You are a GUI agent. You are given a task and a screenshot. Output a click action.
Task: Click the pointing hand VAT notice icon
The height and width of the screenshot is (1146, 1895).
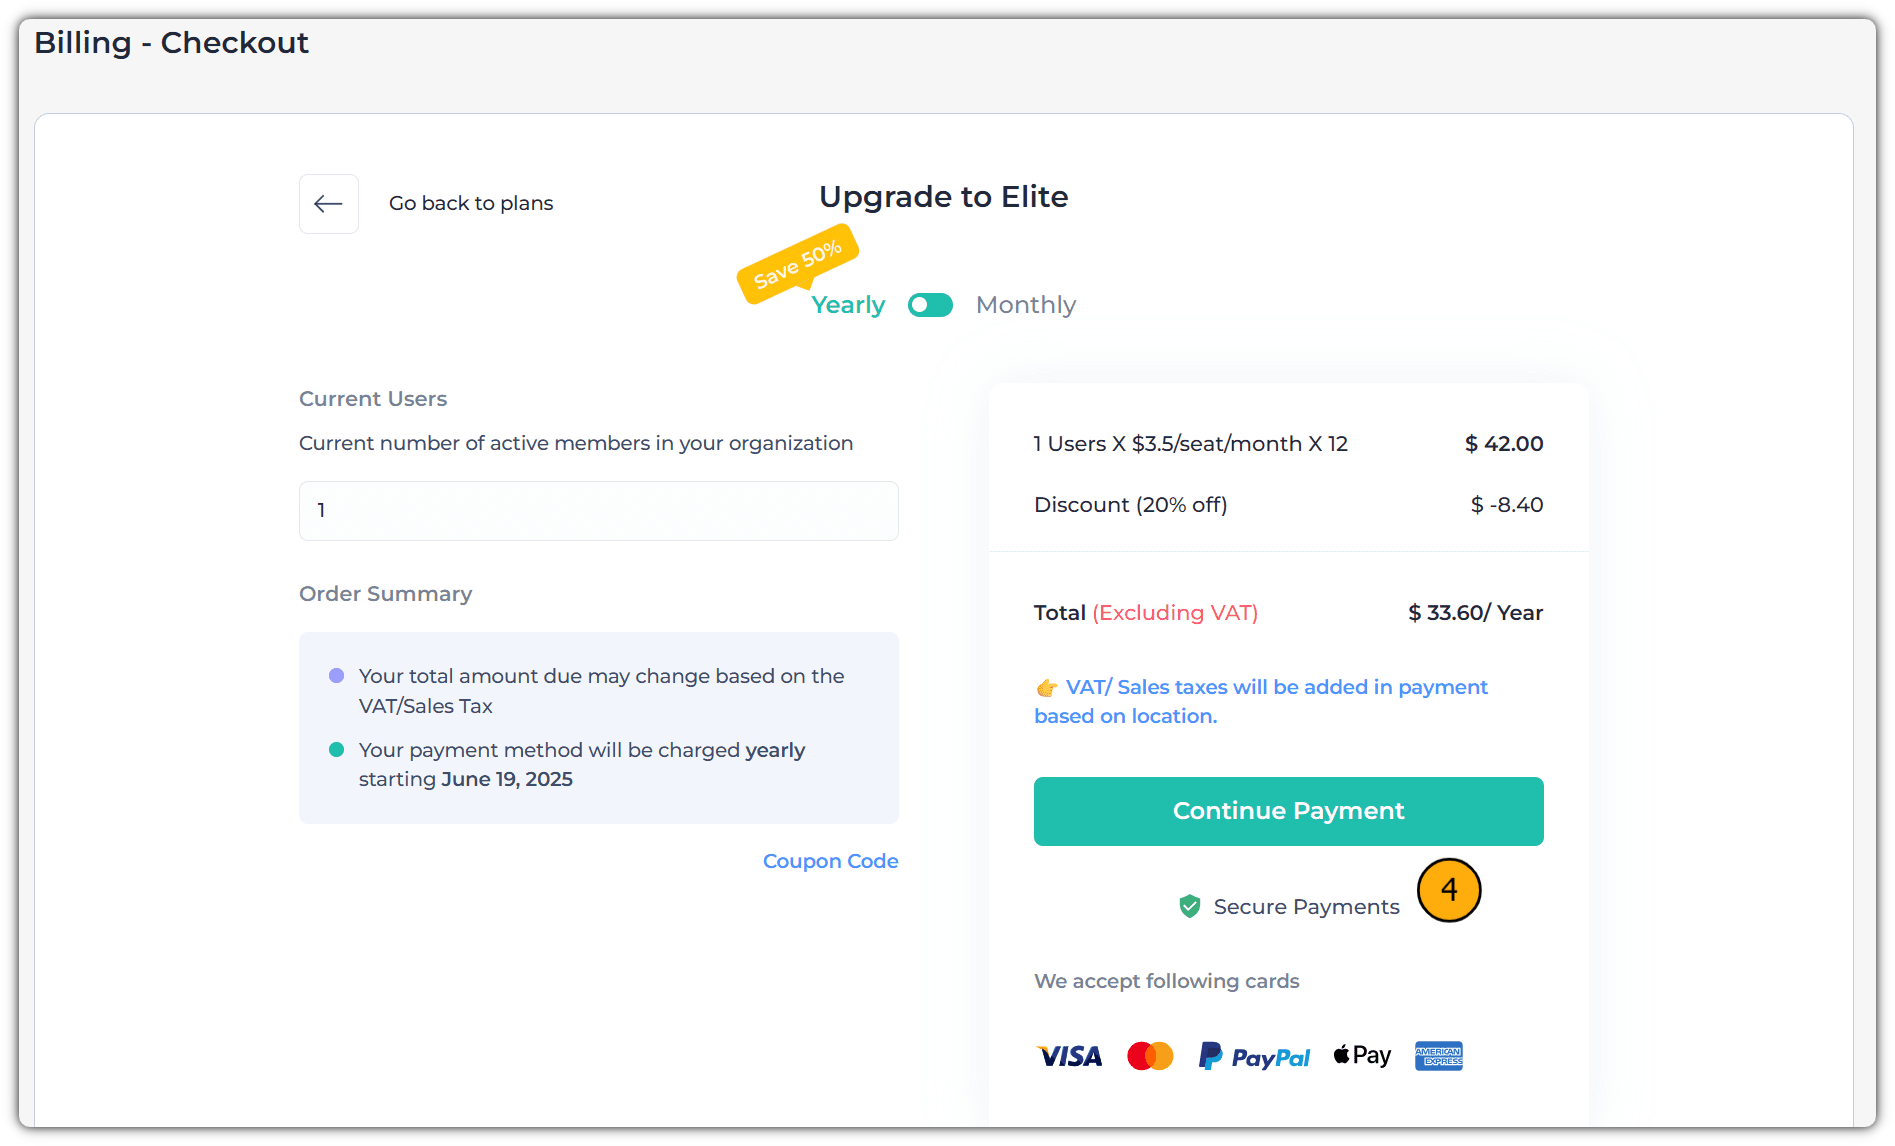[x=1046, y=688]
